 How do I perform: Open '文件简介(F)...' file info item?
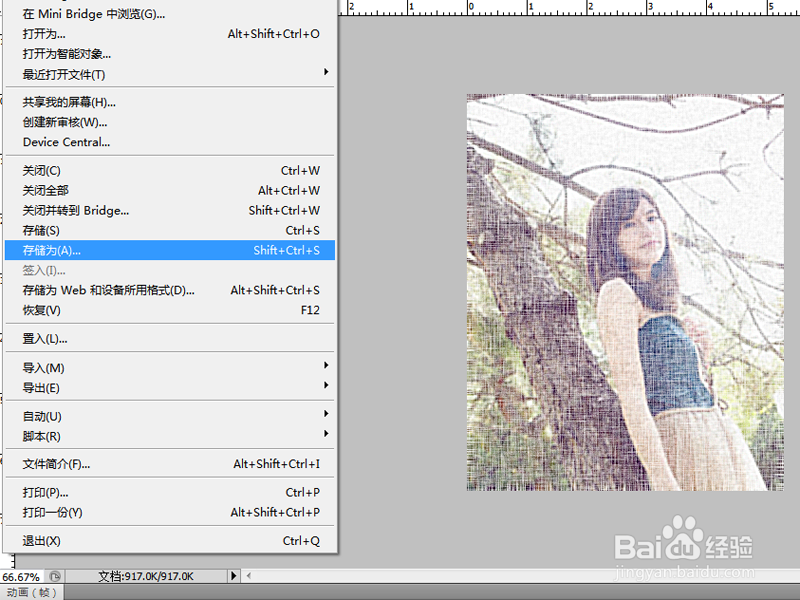(169, 464)
